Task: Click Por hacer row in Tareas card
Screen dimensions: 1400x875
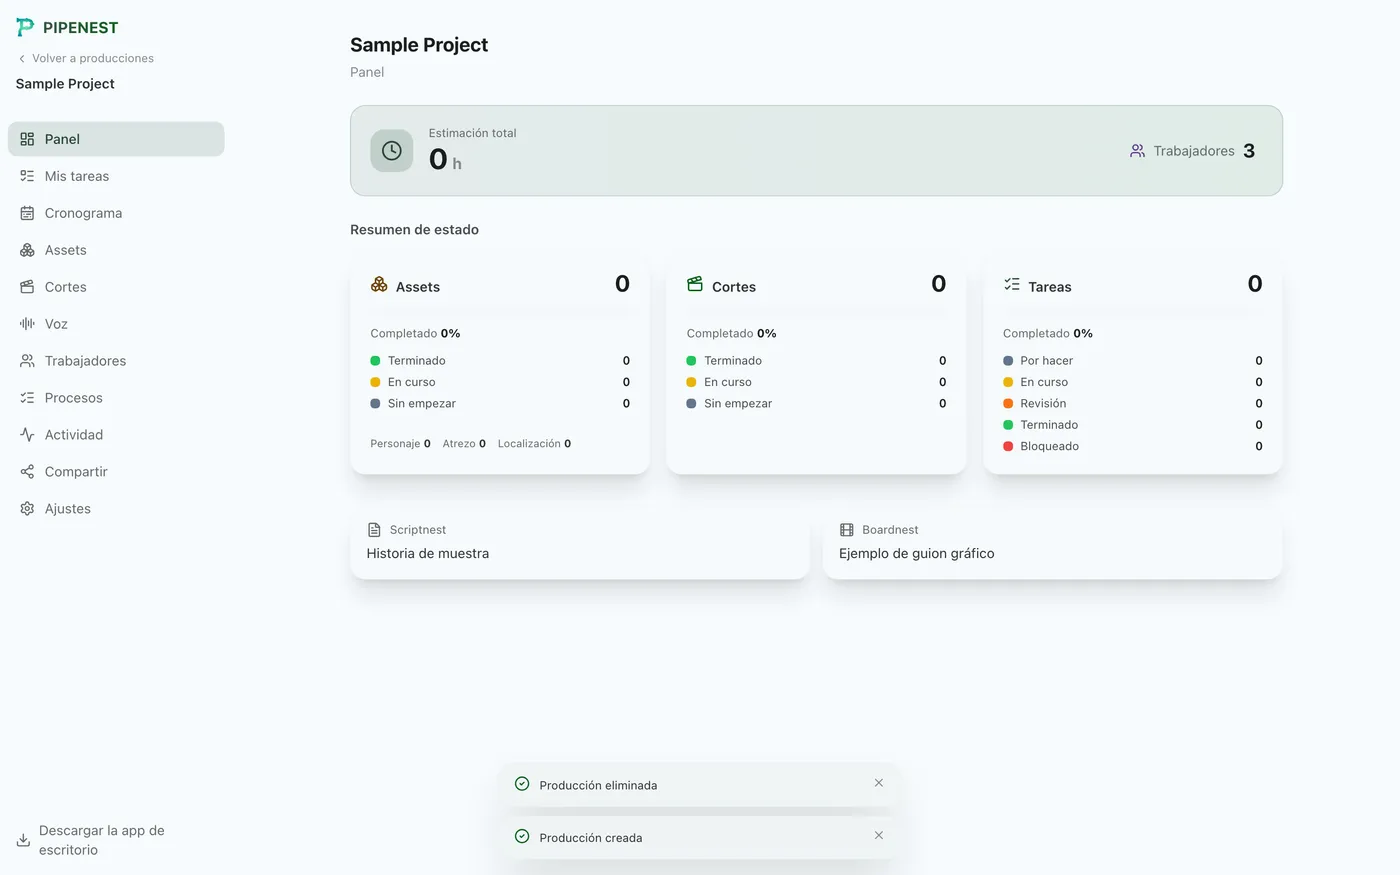Action: [x=1133, y=361]
